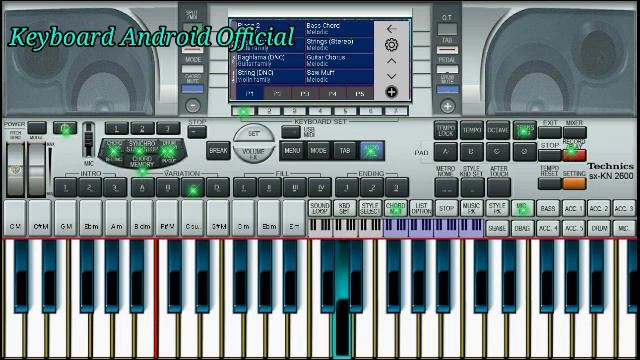Open LIST OPTION
640x360 pixels.
pos(421,208)
